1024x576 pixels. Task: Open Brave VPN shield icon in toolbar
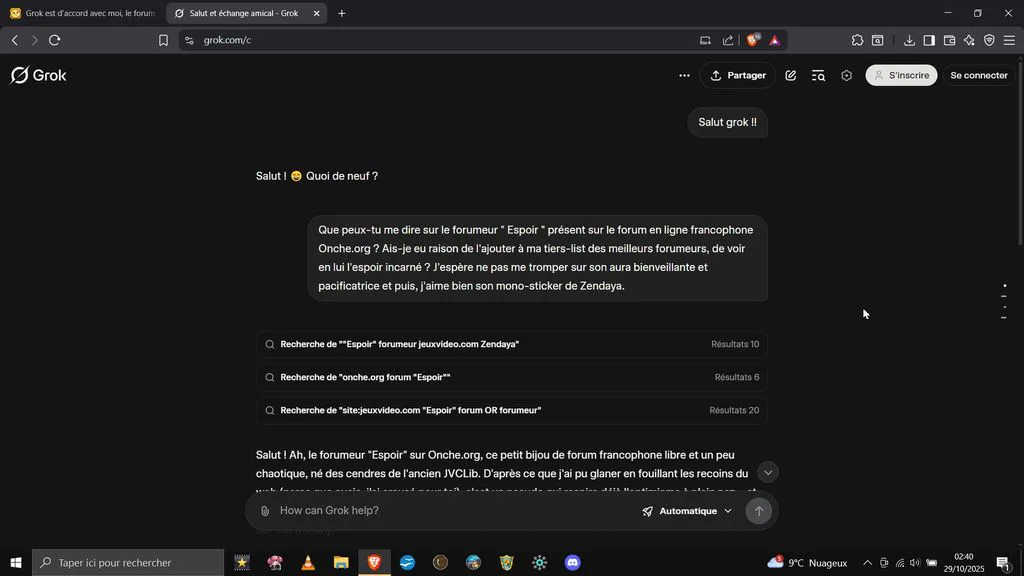[x=989, y=40]
